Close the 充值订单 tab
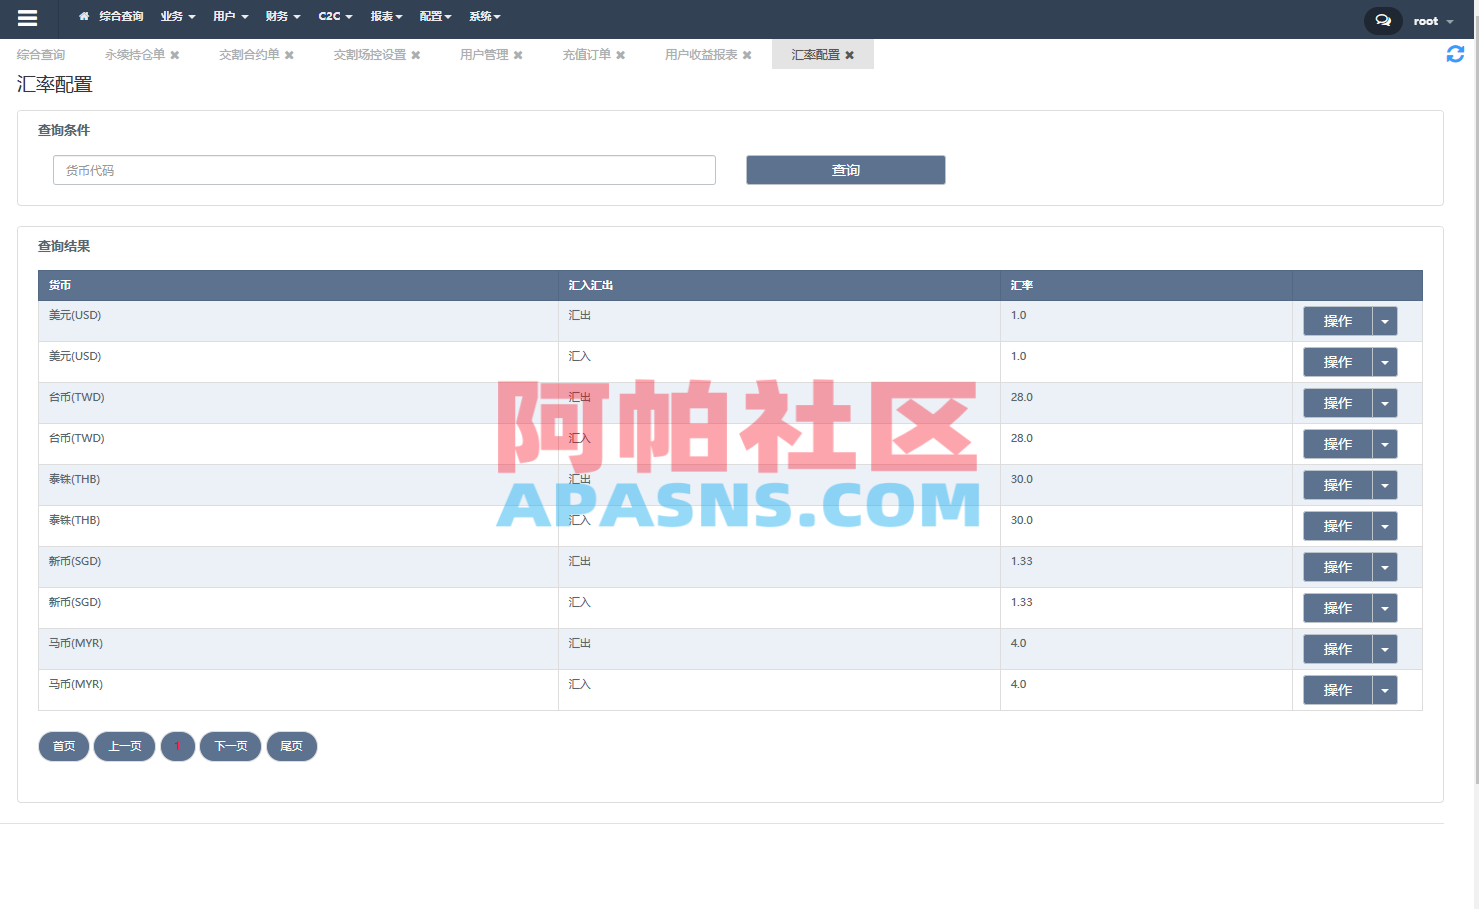The height and width of the screenshot is (909, 1479). 620,55
